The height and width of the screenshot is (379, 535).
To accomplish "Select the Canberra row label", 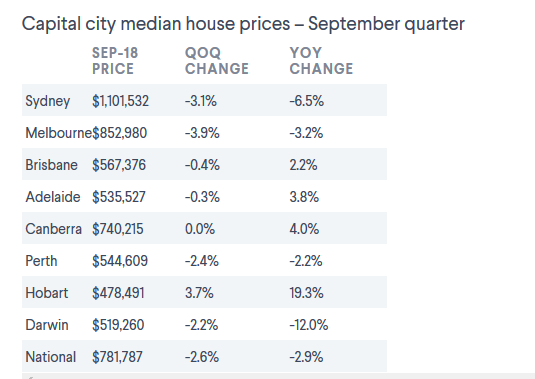I will coord(53,229).
